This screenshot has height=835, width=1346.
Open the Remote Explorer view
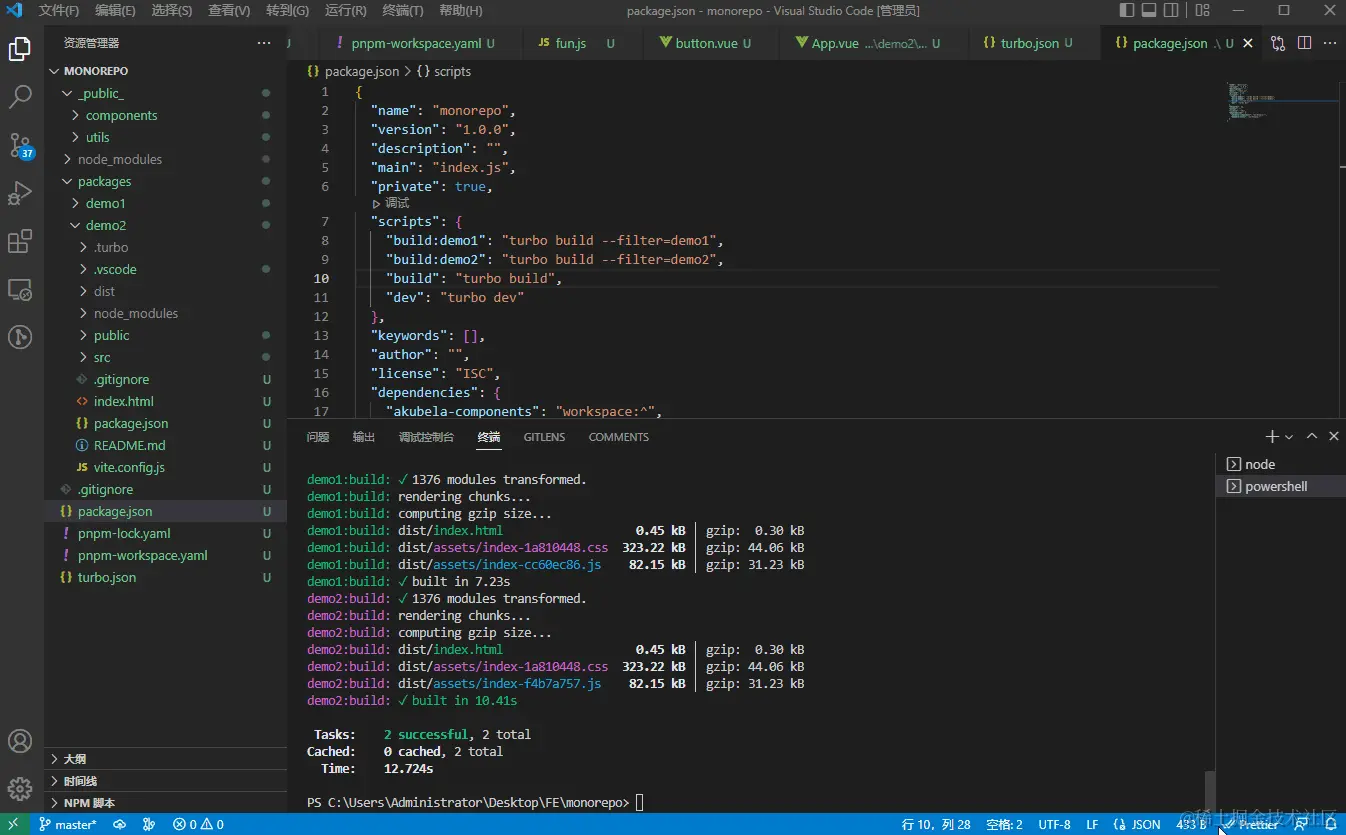[x=20, y=289]
